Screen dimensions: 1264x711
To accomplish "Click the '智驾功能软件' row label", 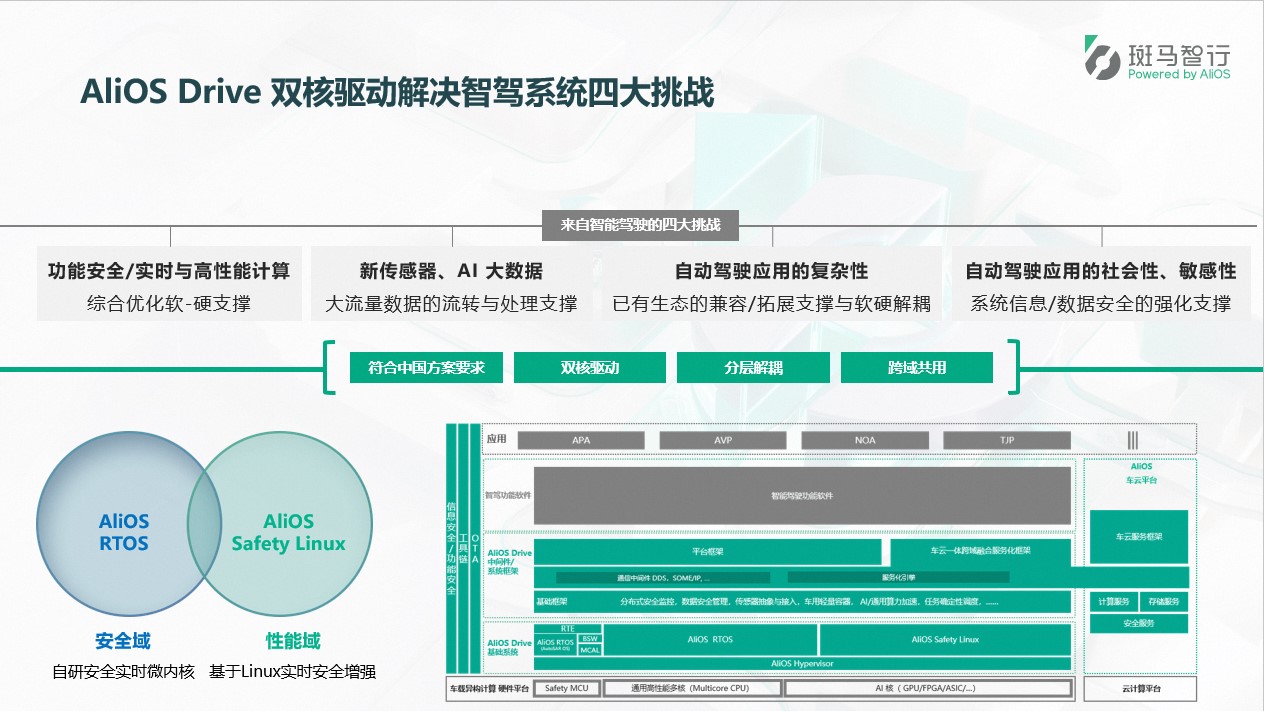I will pos(508,495).
